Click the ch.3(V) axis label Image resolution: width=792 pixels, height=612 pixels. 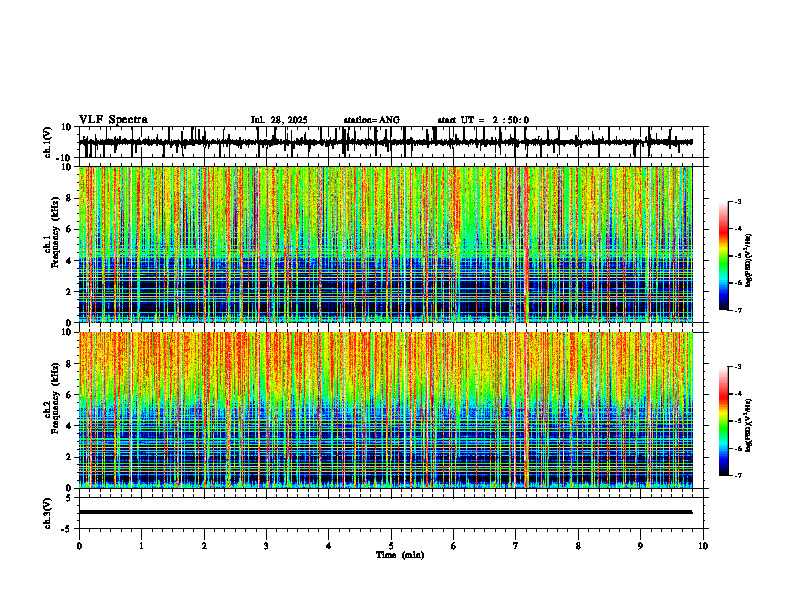tap(48, 513)
